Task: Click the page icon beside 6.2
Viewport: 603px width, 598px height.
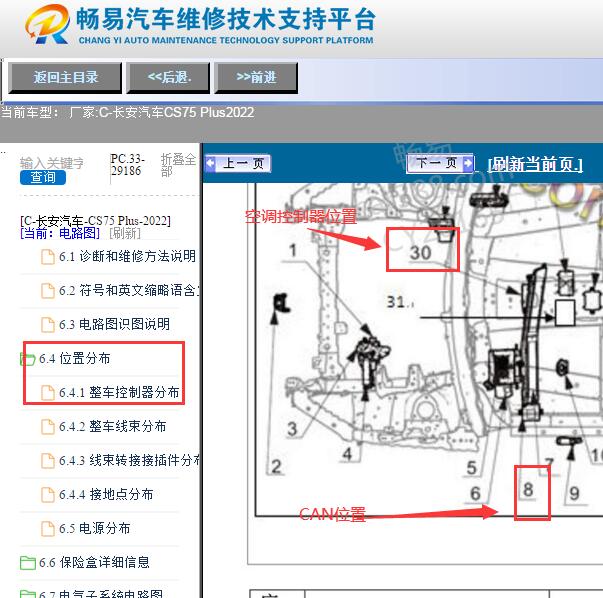Action: [x=48, y=291]
